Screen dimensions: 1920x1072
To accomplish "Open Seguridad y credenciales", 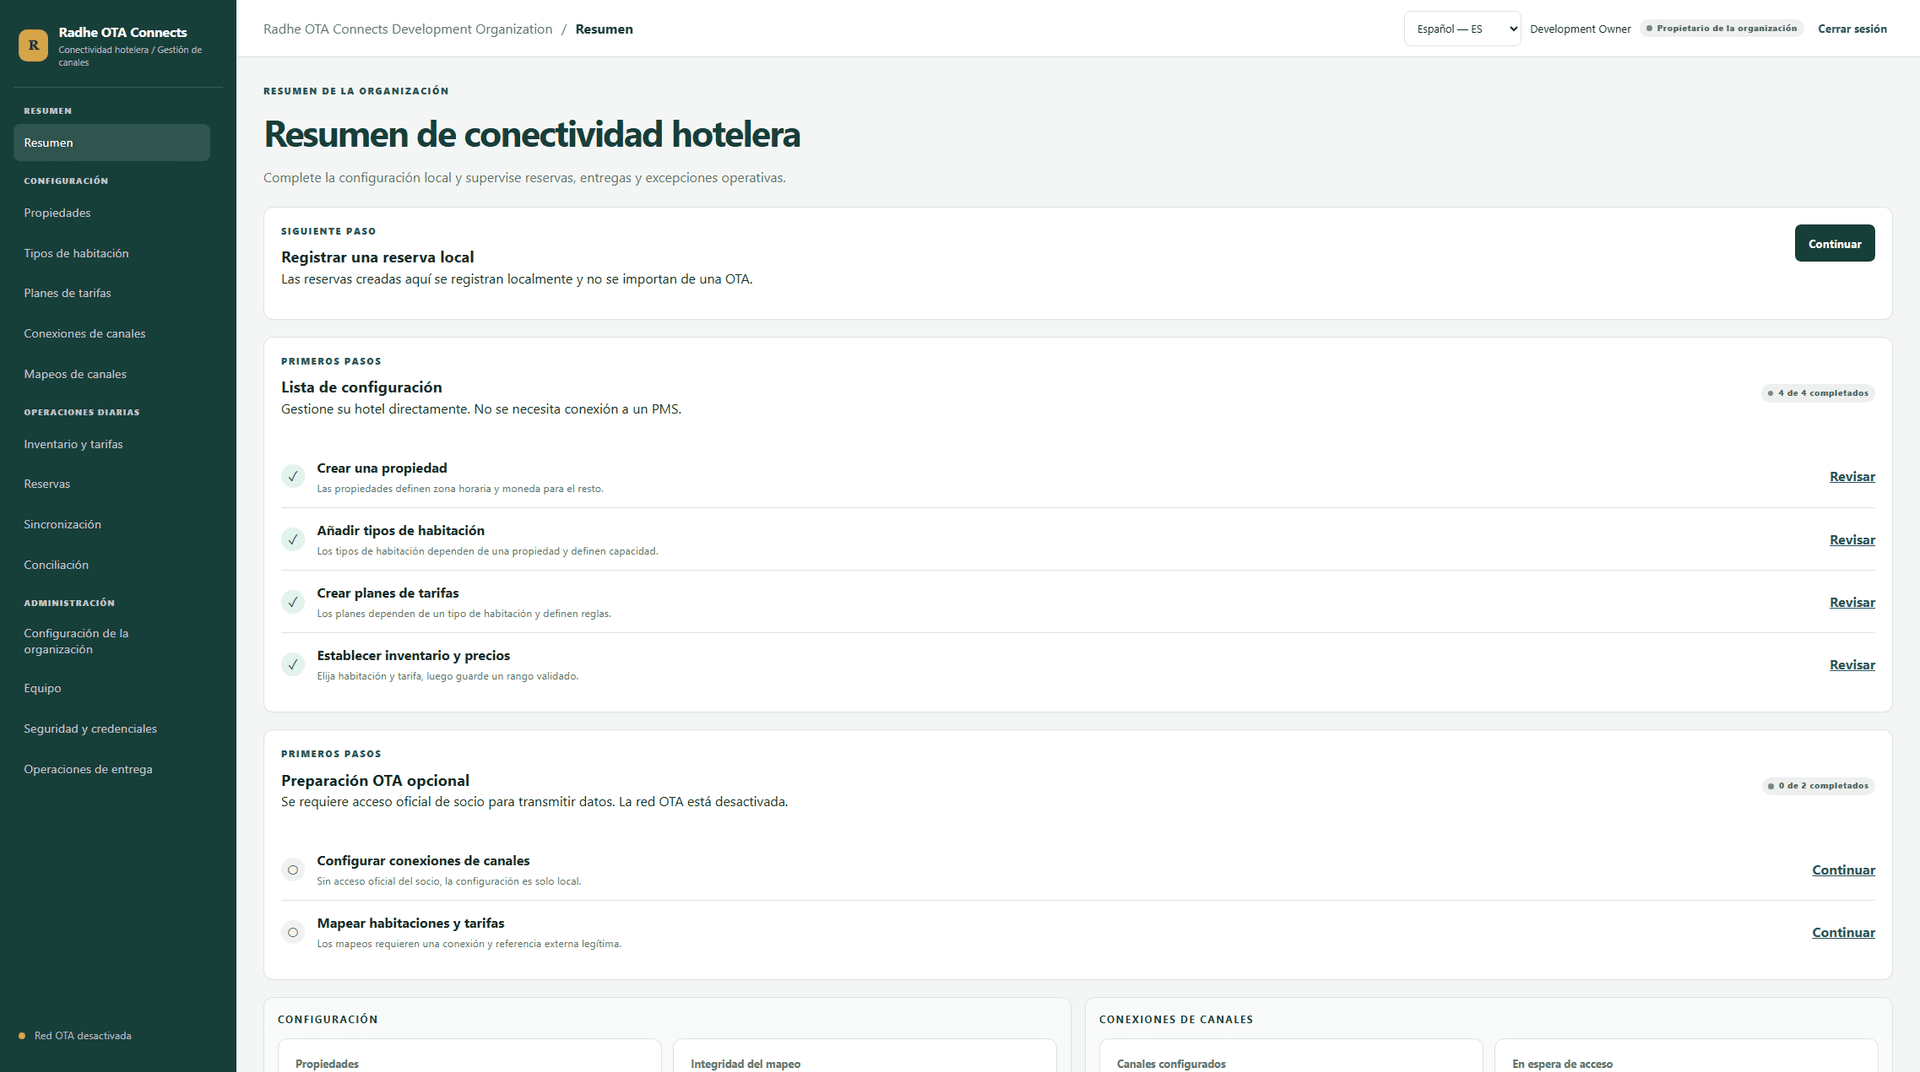I will (112, 729).
